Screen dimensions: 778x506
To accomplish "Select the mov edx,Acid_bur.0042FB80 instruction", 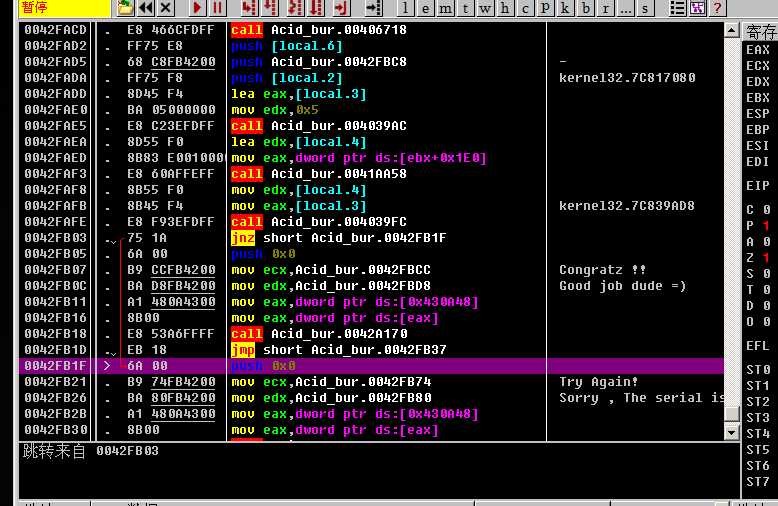I will coord(331,398).
